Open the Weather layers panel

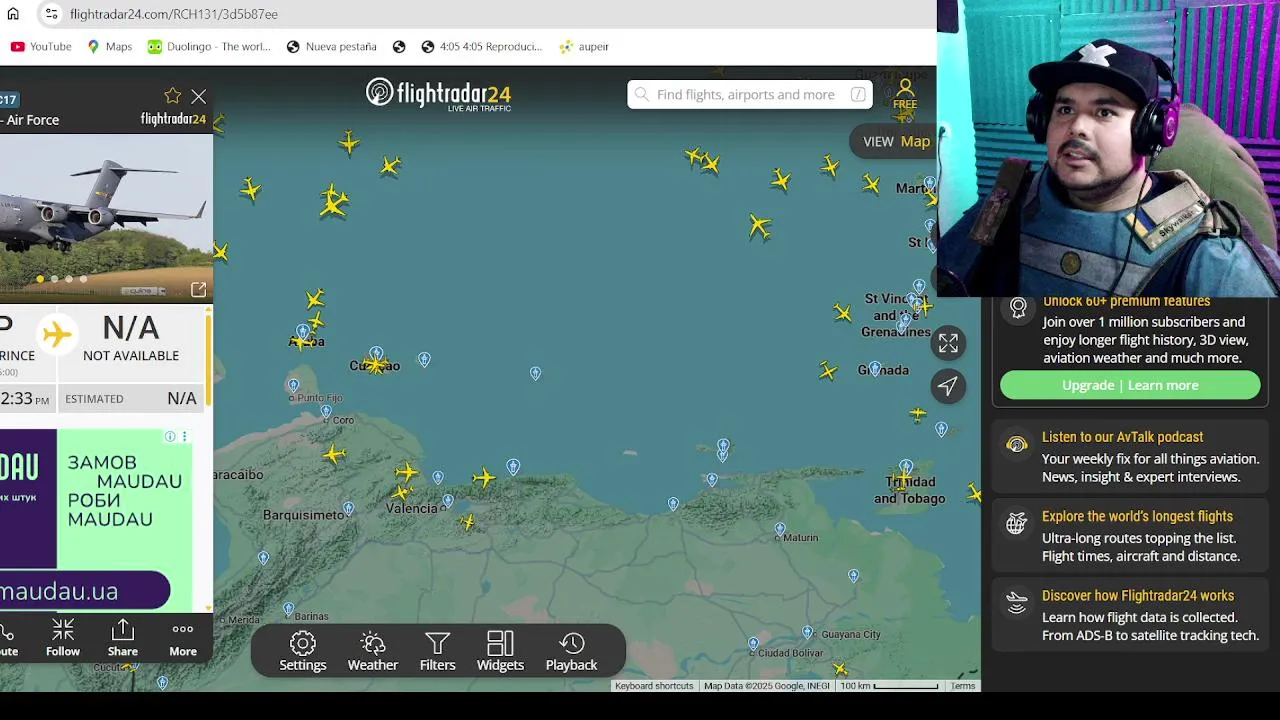pyautogui.click(x=373, y=651)
